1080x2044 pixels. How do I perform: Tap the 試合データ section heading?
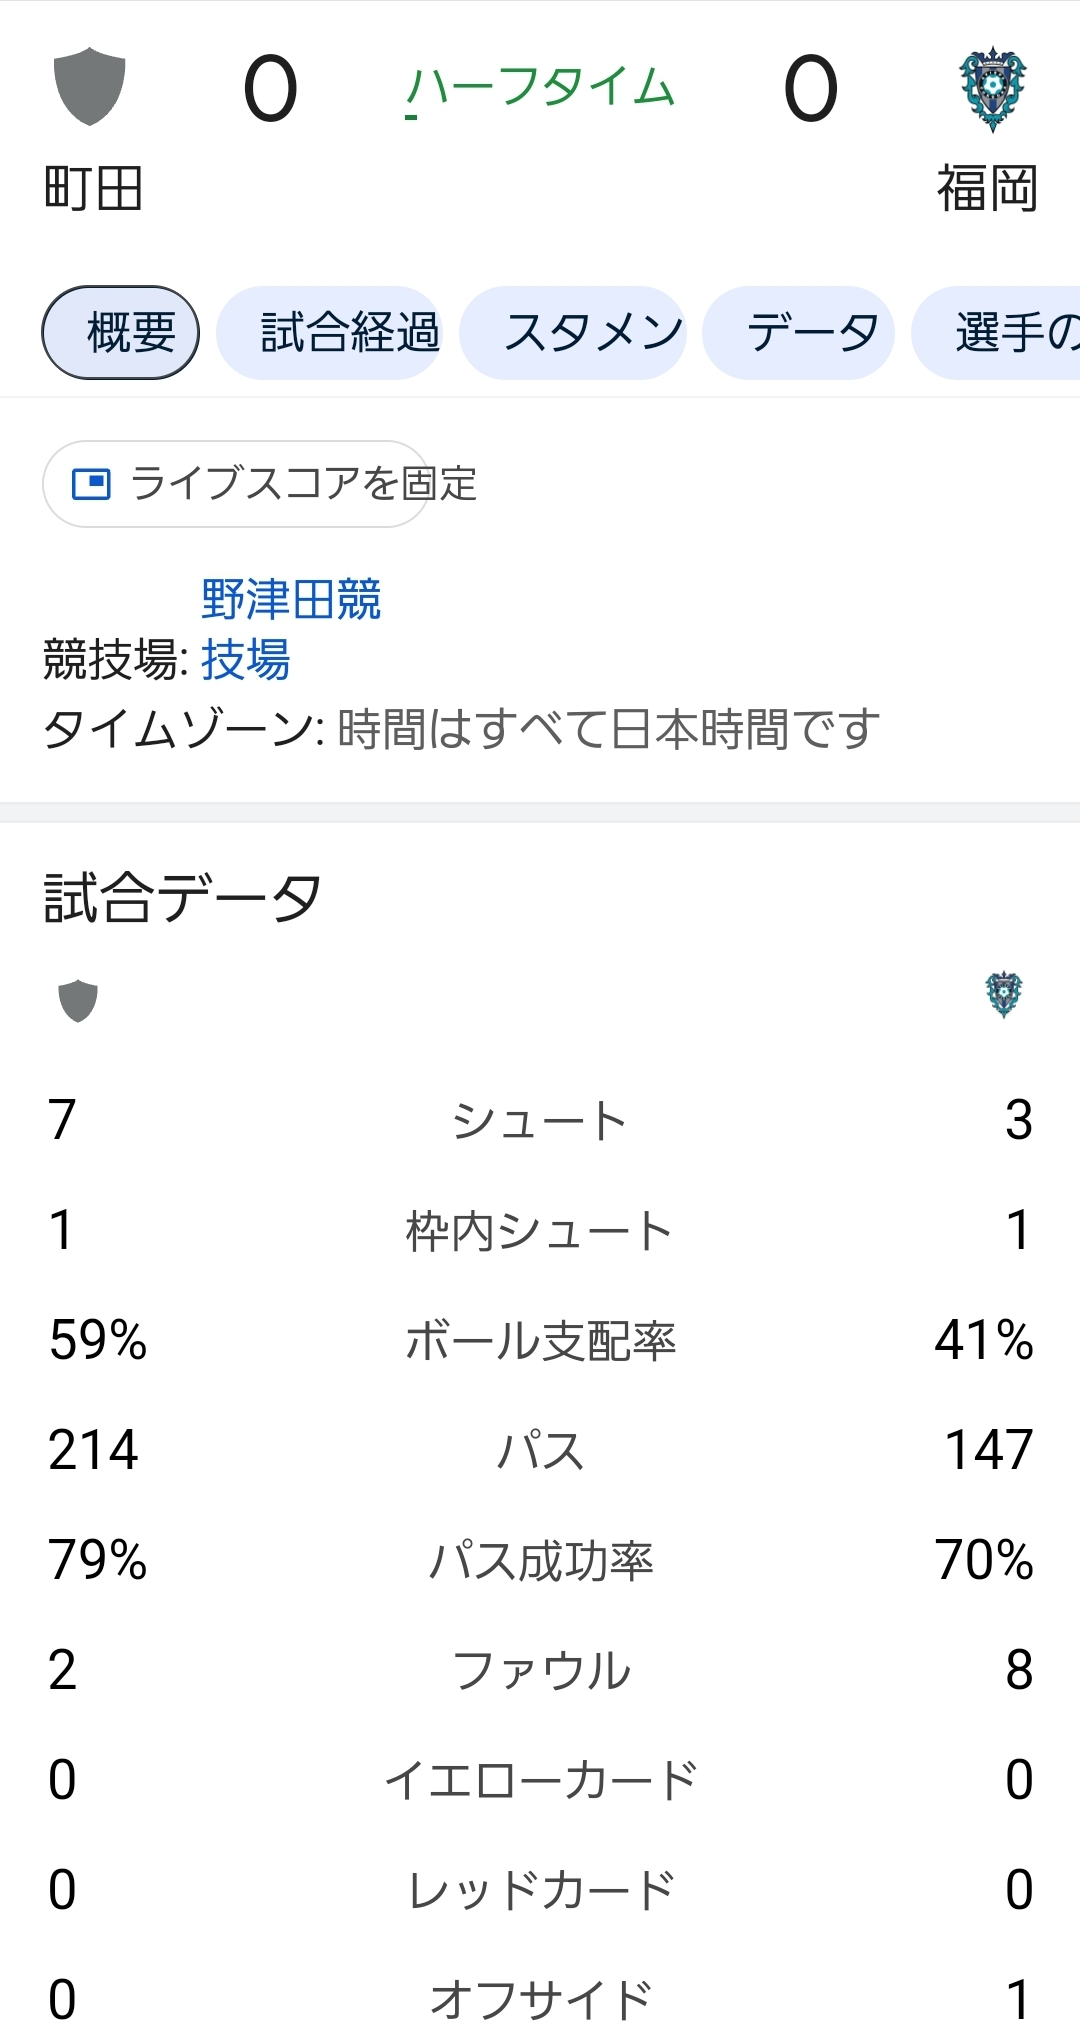183,897
